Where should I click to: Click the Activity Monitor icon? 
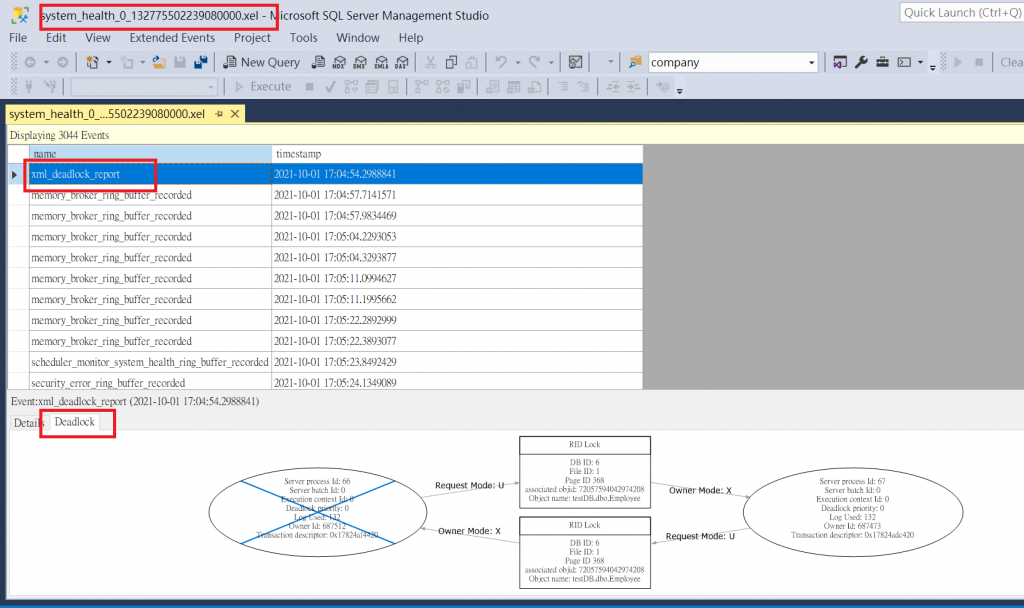pyautogui.click(x=575, y=62)
